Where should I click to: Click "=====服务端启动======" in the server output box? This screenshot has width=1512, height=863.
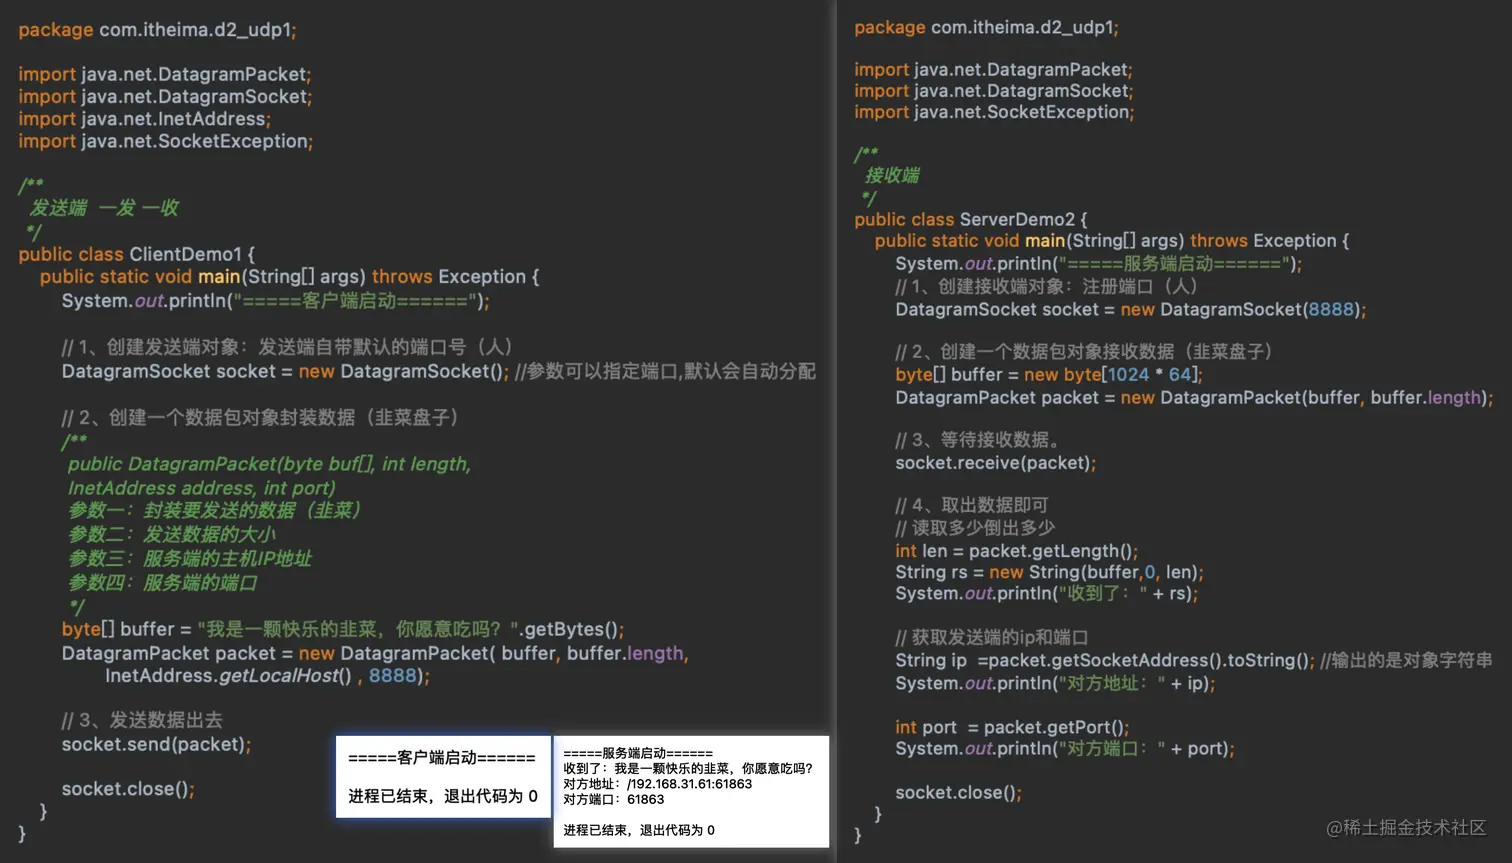pos(638,753)
